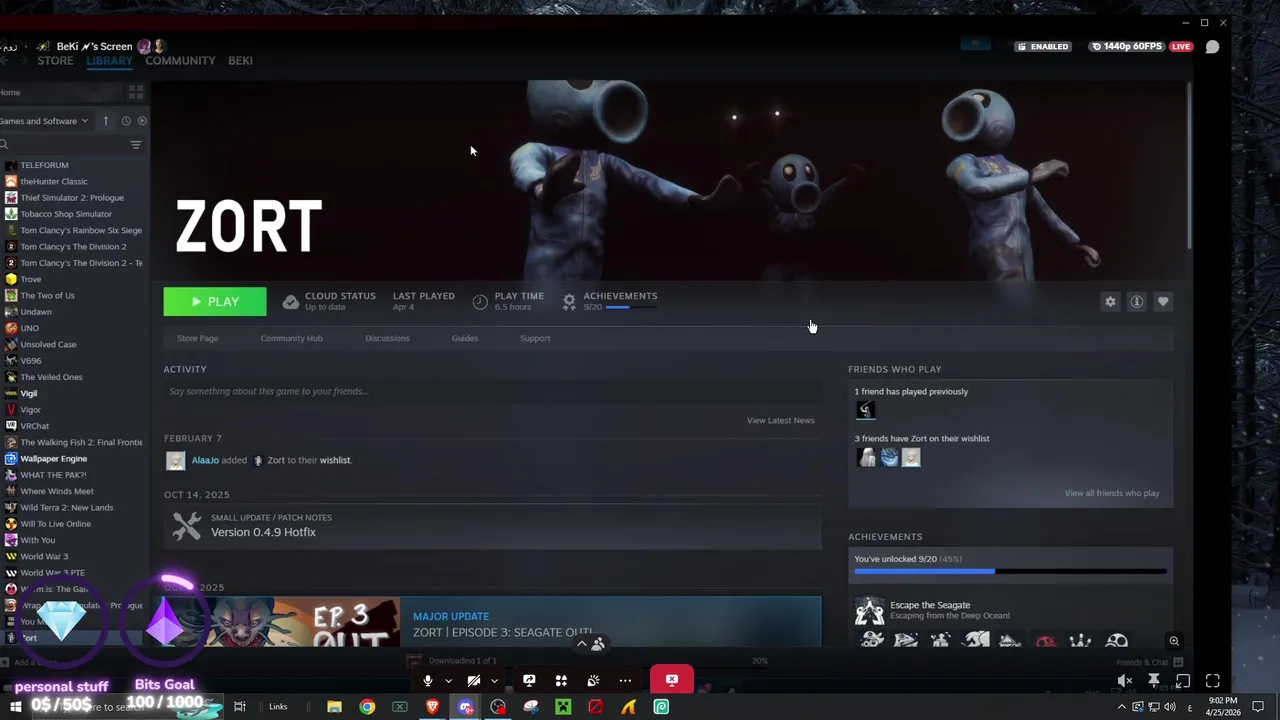Screen dimensions: 1280x720
Task: Click View all friends who play
Action: click(x=1112, y=493)
